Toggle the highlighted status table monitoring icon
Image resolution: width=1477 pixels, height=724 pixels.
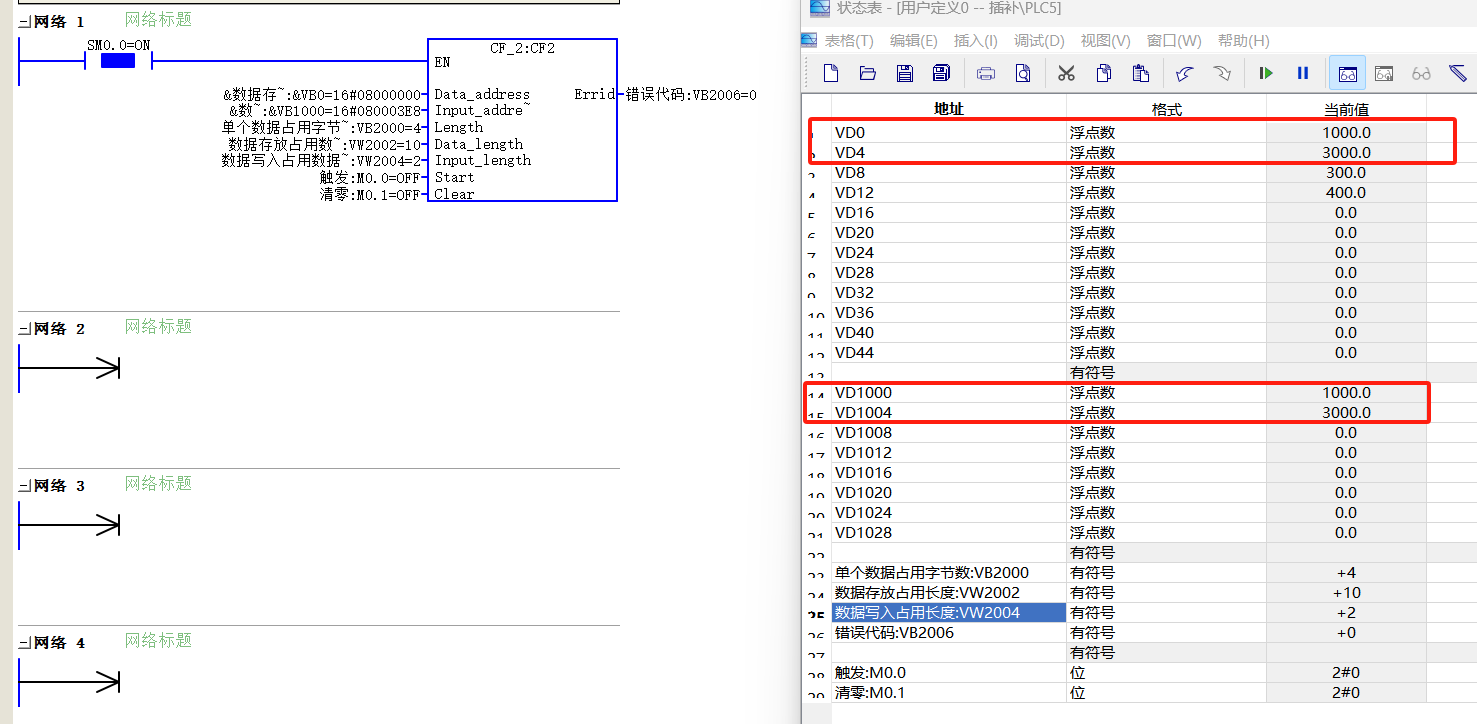[1348, 73]
